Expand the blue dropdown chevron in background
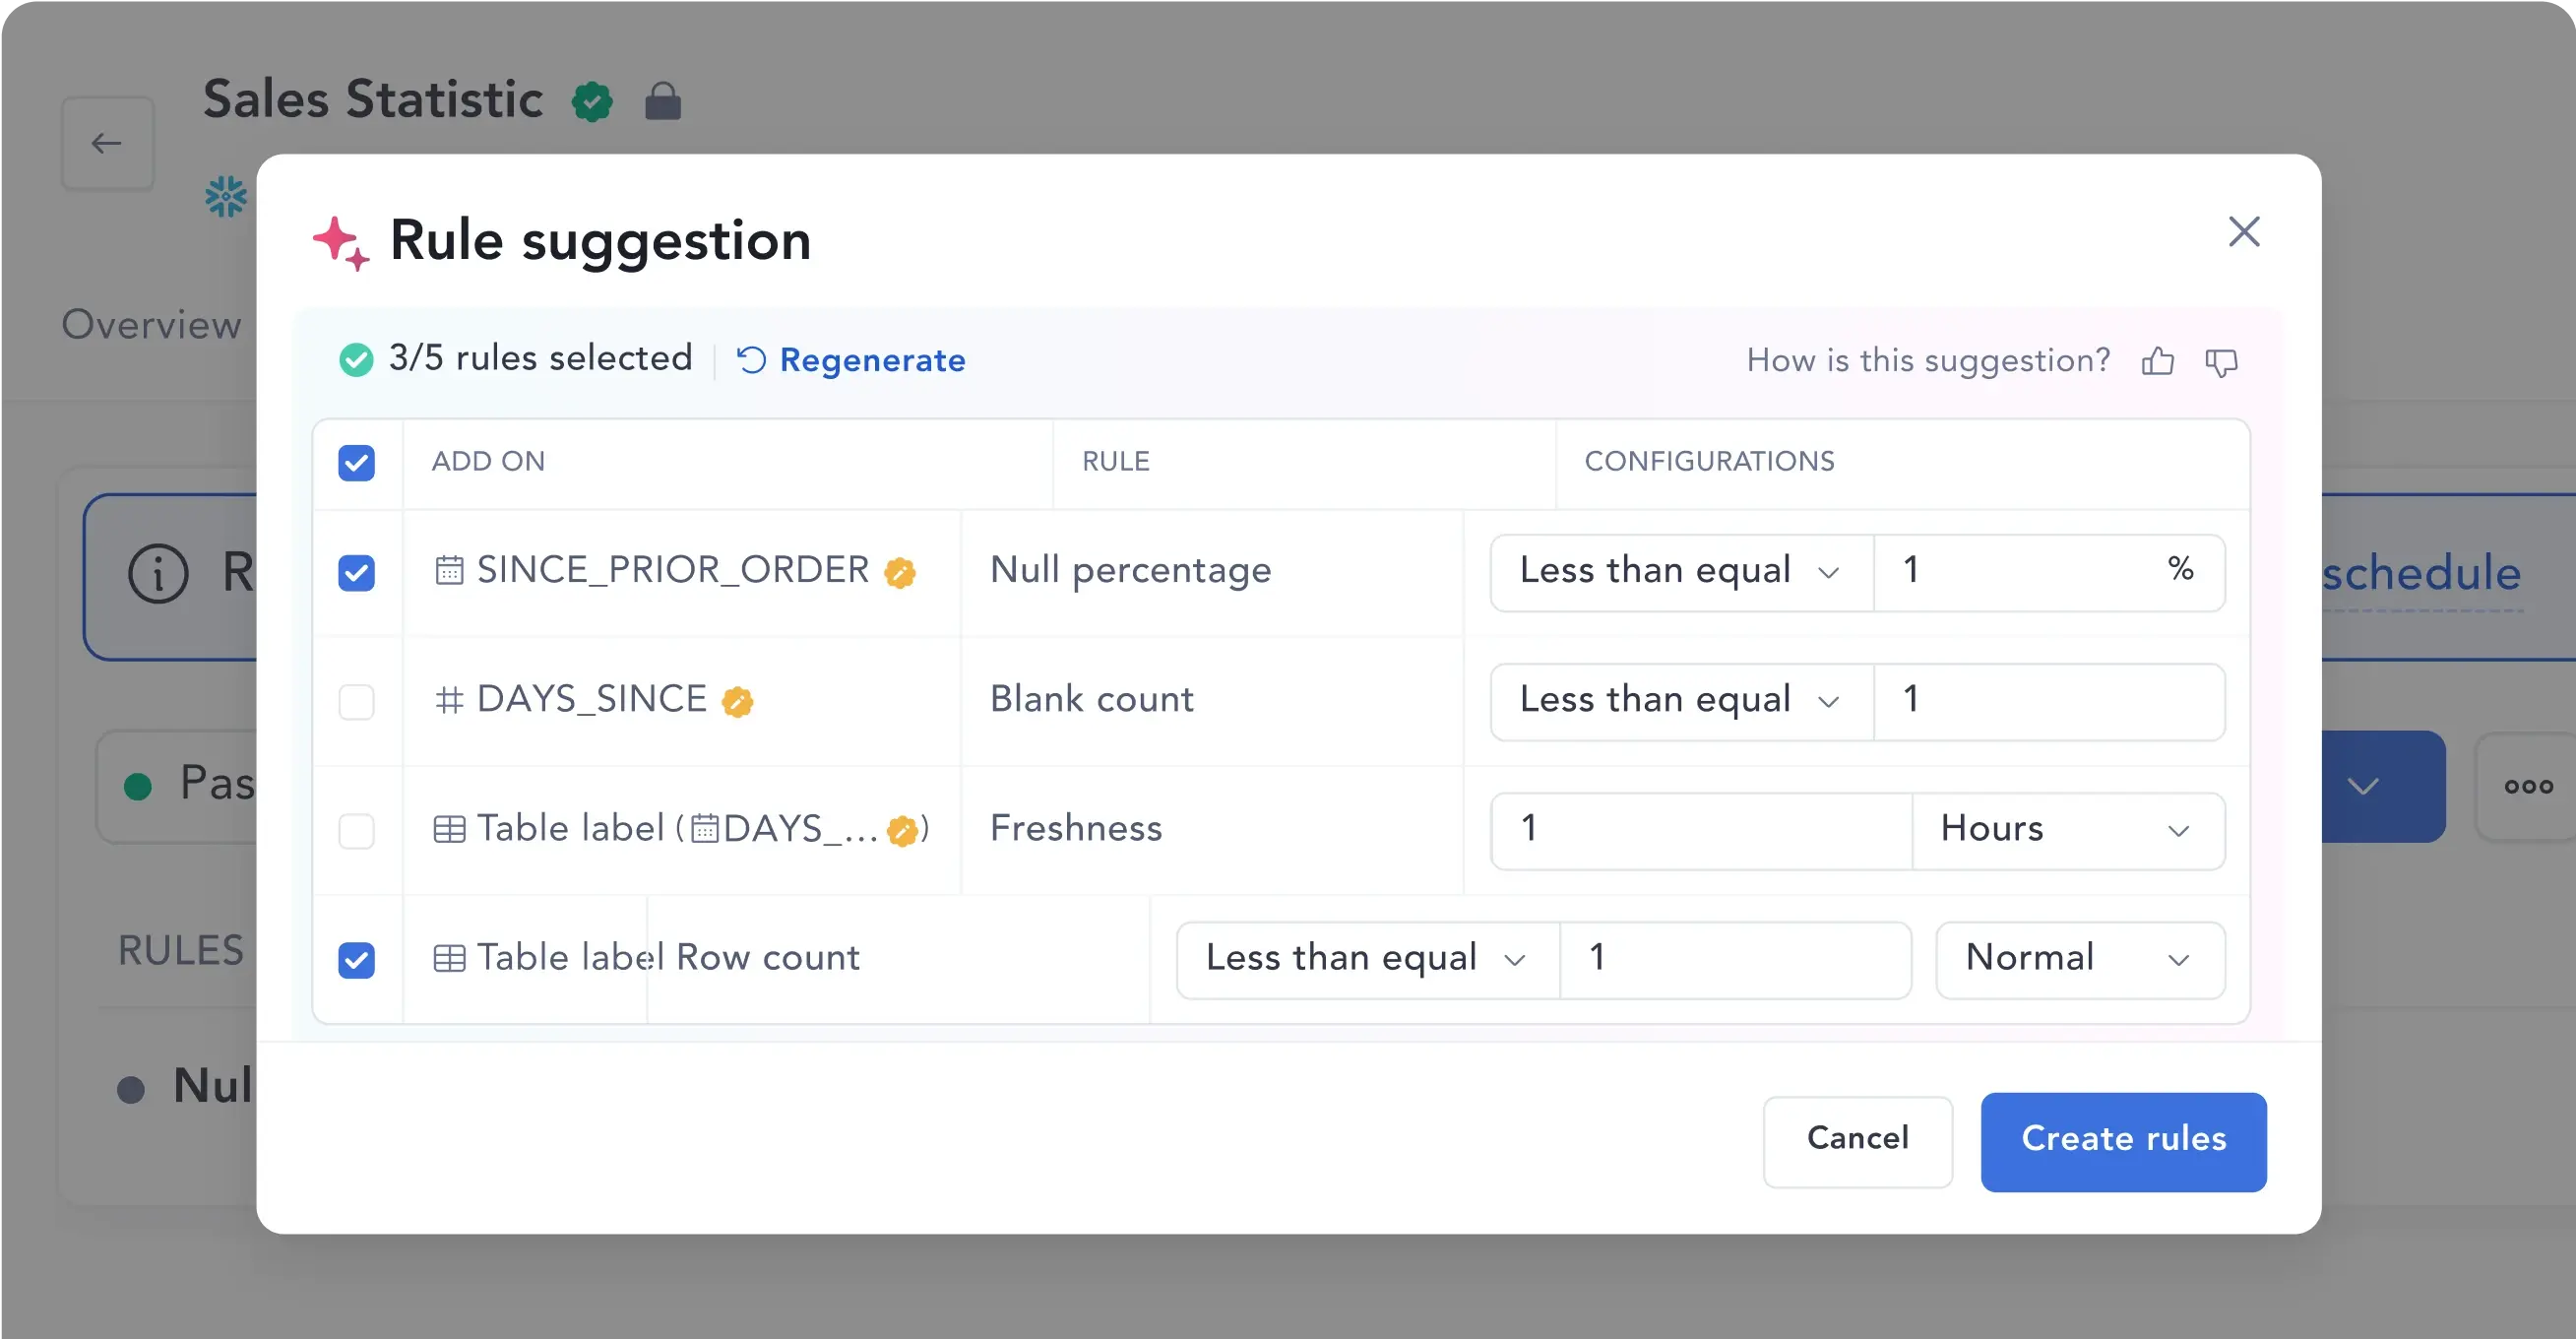Viewport: 2576px width, 1339px height. pos(2363,786)
